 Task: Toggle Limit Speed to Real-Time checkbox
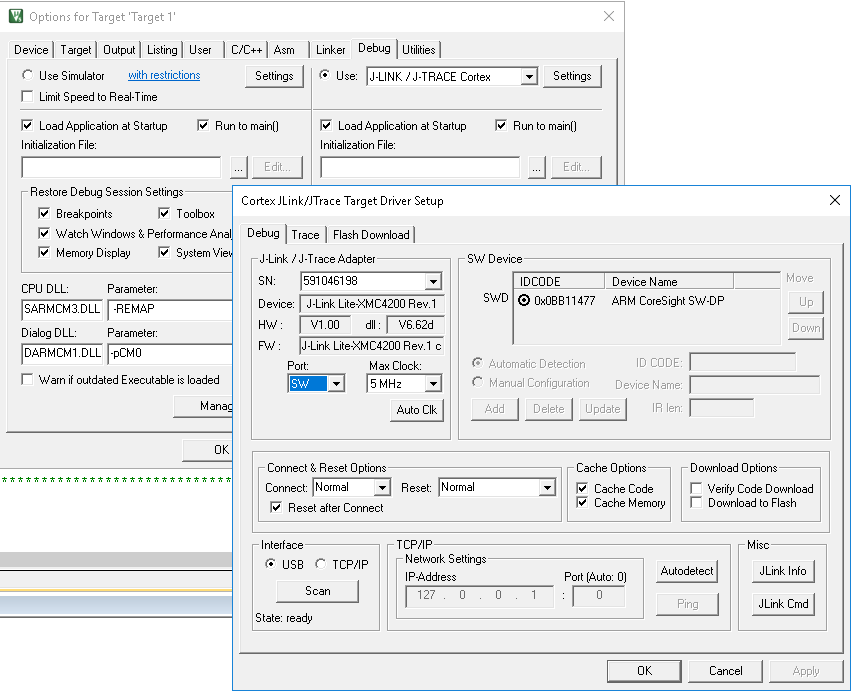pos(27,97)
